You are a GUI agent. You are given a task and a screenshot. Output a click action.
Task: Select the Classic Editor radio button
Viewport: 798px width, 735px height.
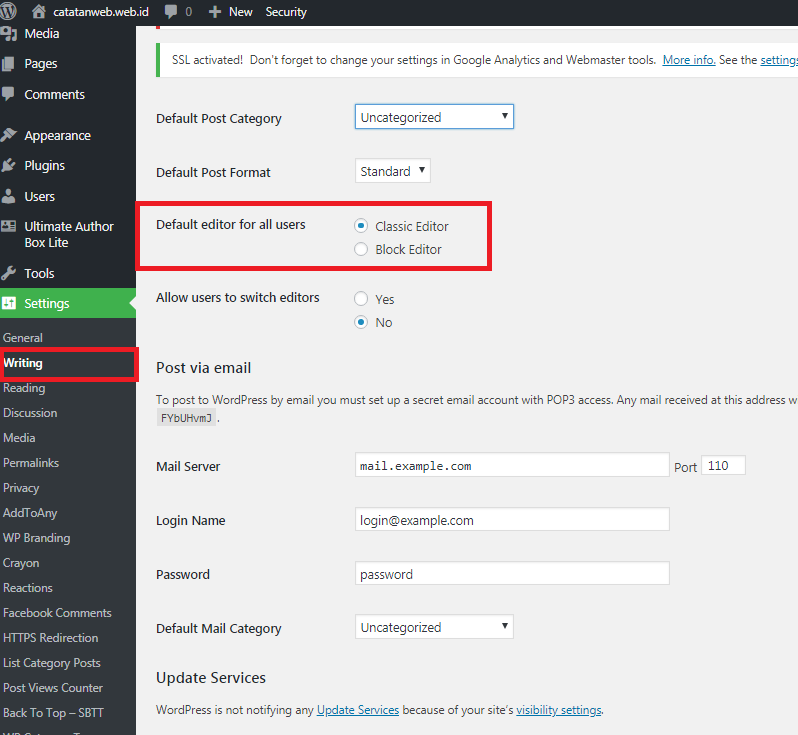click(x=361, y=226)
